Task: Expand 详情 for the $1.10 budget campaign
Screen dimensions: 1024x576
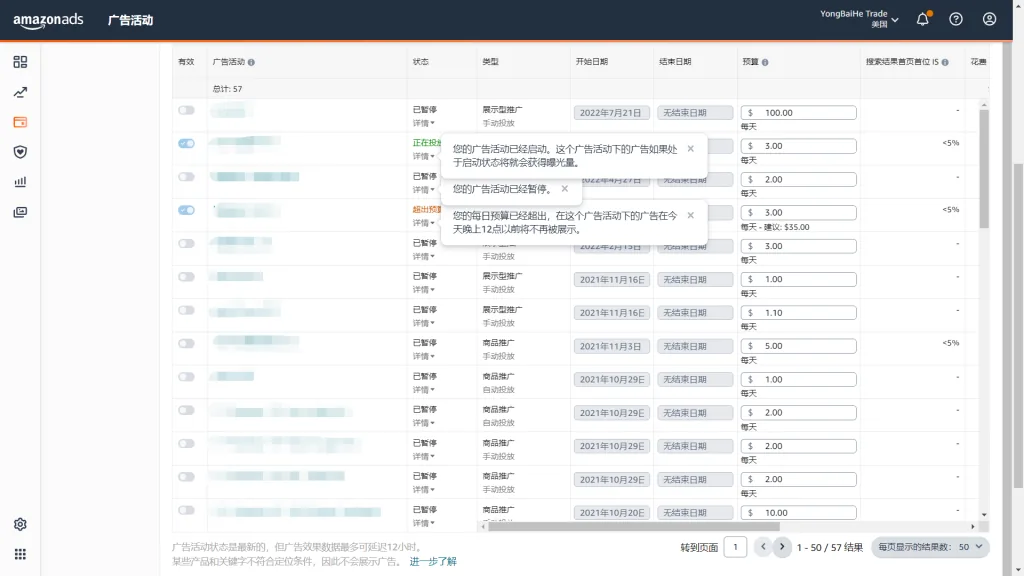Action: pos(423,323)
